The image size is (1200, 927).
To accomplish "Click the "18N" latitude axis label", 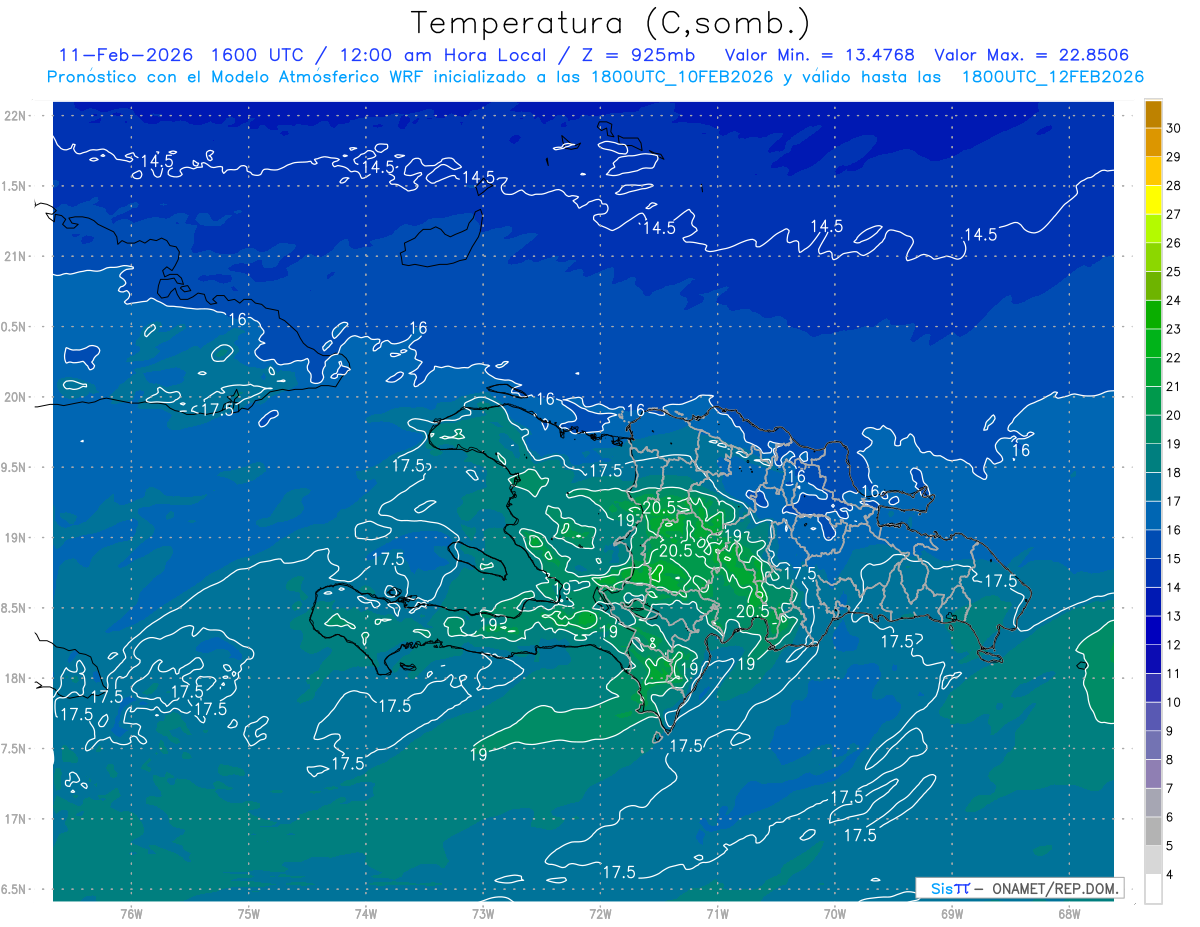I will 17,678.
